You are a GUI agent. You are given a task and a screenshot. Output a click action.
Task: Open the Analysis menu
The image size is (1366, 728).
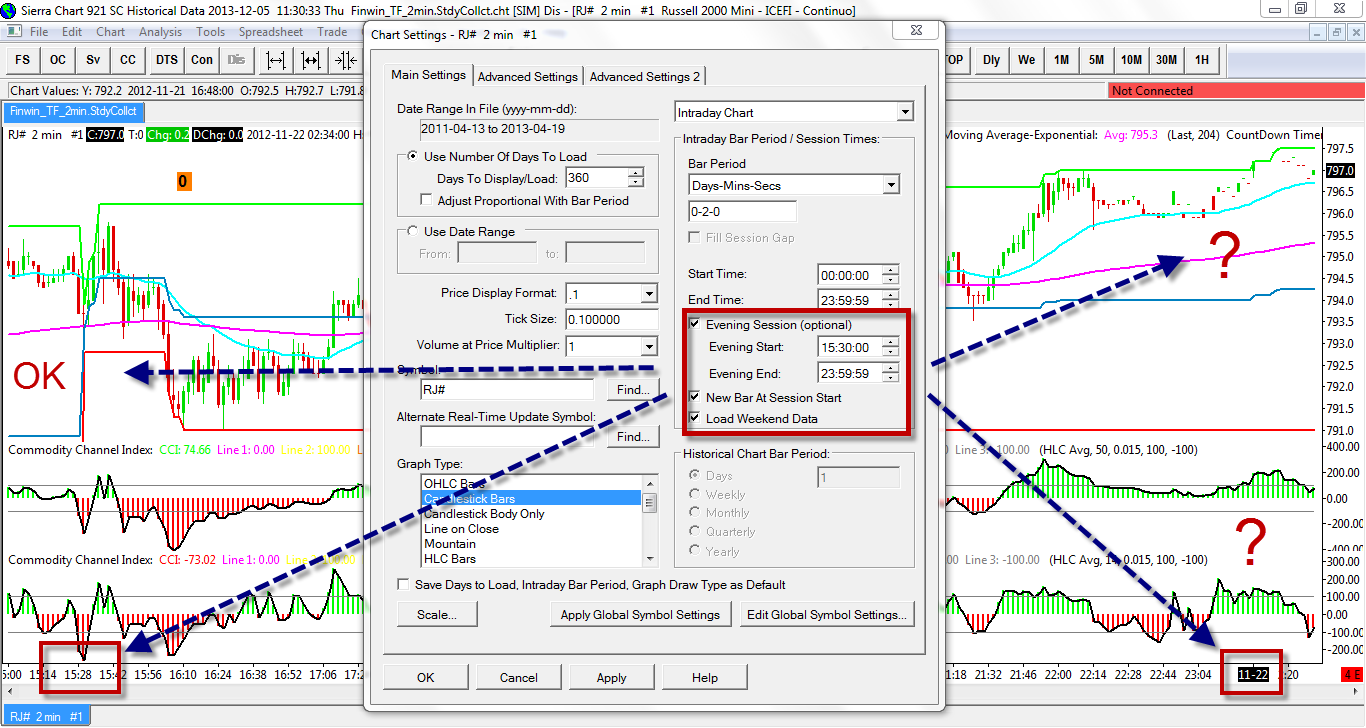(x=161, y=32)
